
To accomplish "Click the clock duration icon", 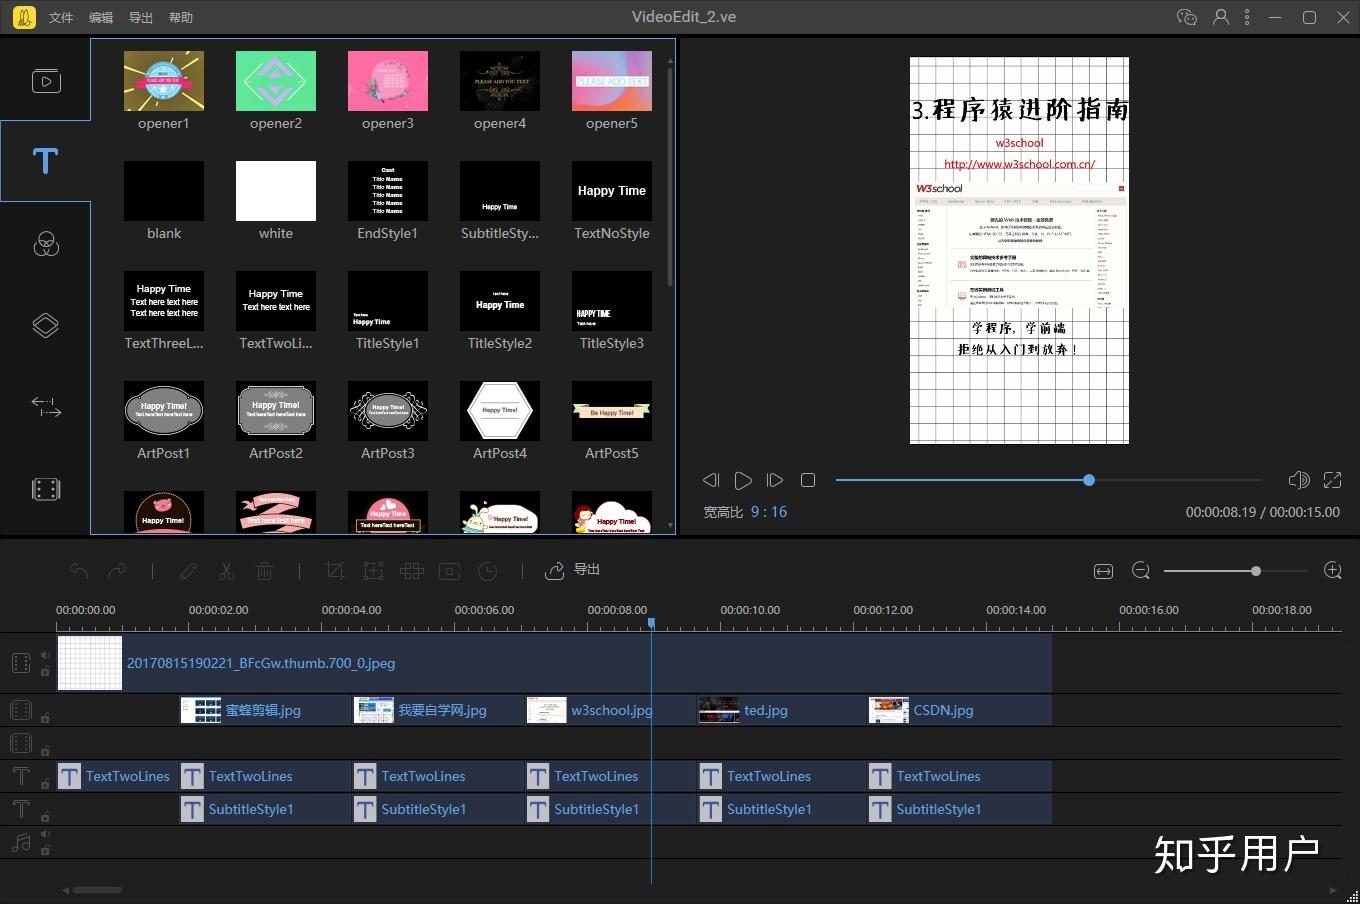I will [487, 571].
